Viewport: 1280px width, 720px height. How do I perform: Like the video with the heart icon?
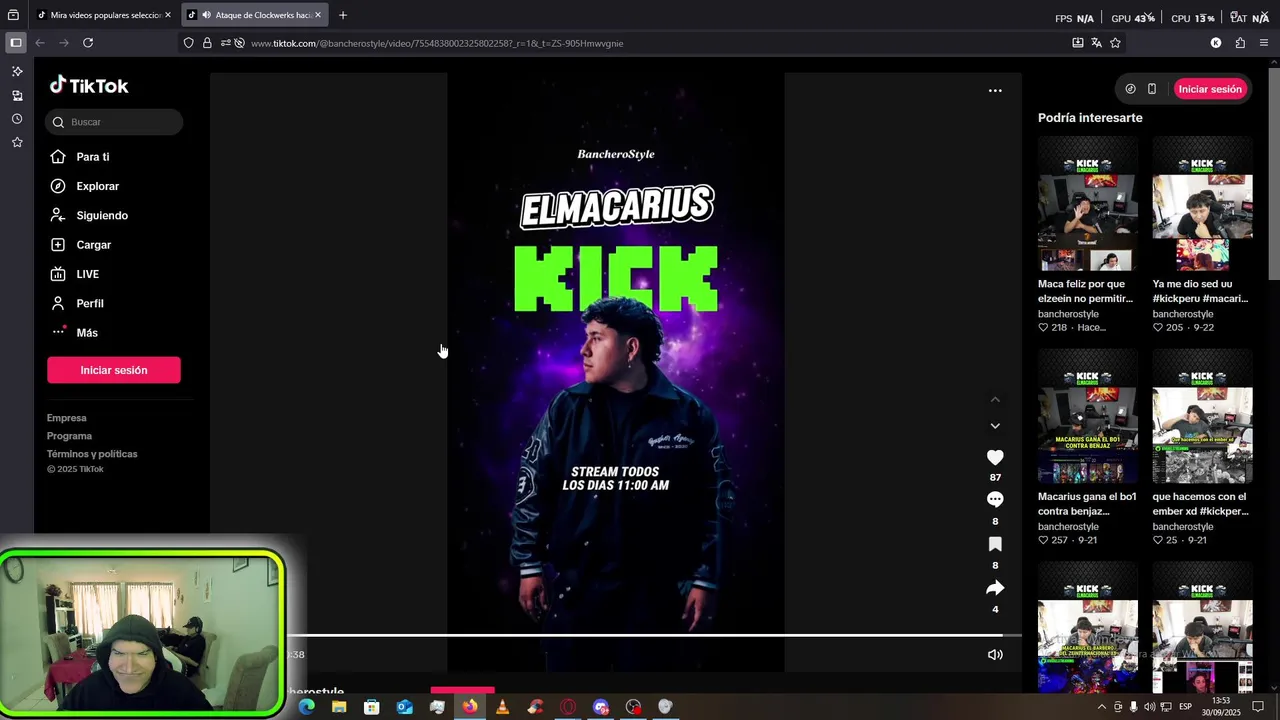click(x=995, y=457)
